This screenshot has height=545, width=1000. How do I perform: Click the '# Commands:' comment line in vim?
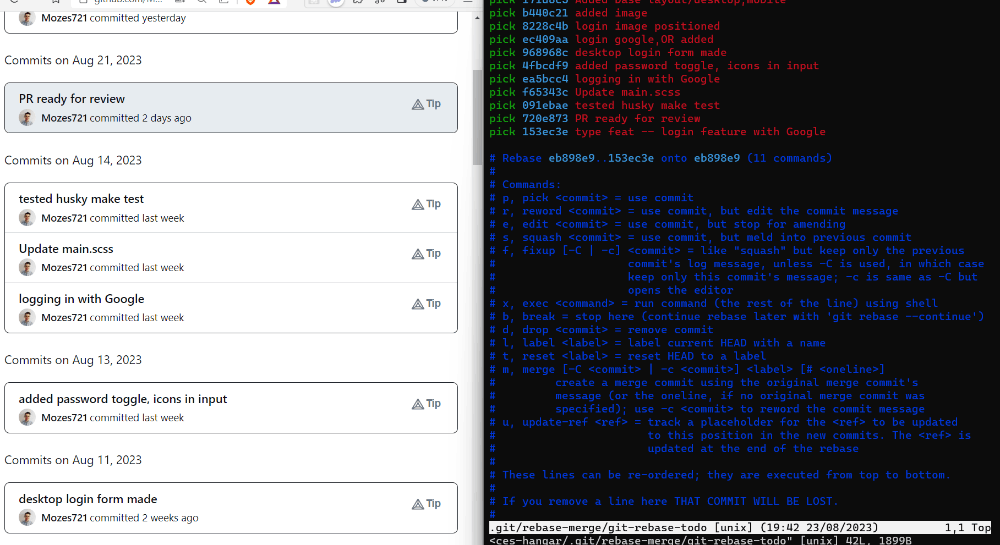click(x=526, y=184)
